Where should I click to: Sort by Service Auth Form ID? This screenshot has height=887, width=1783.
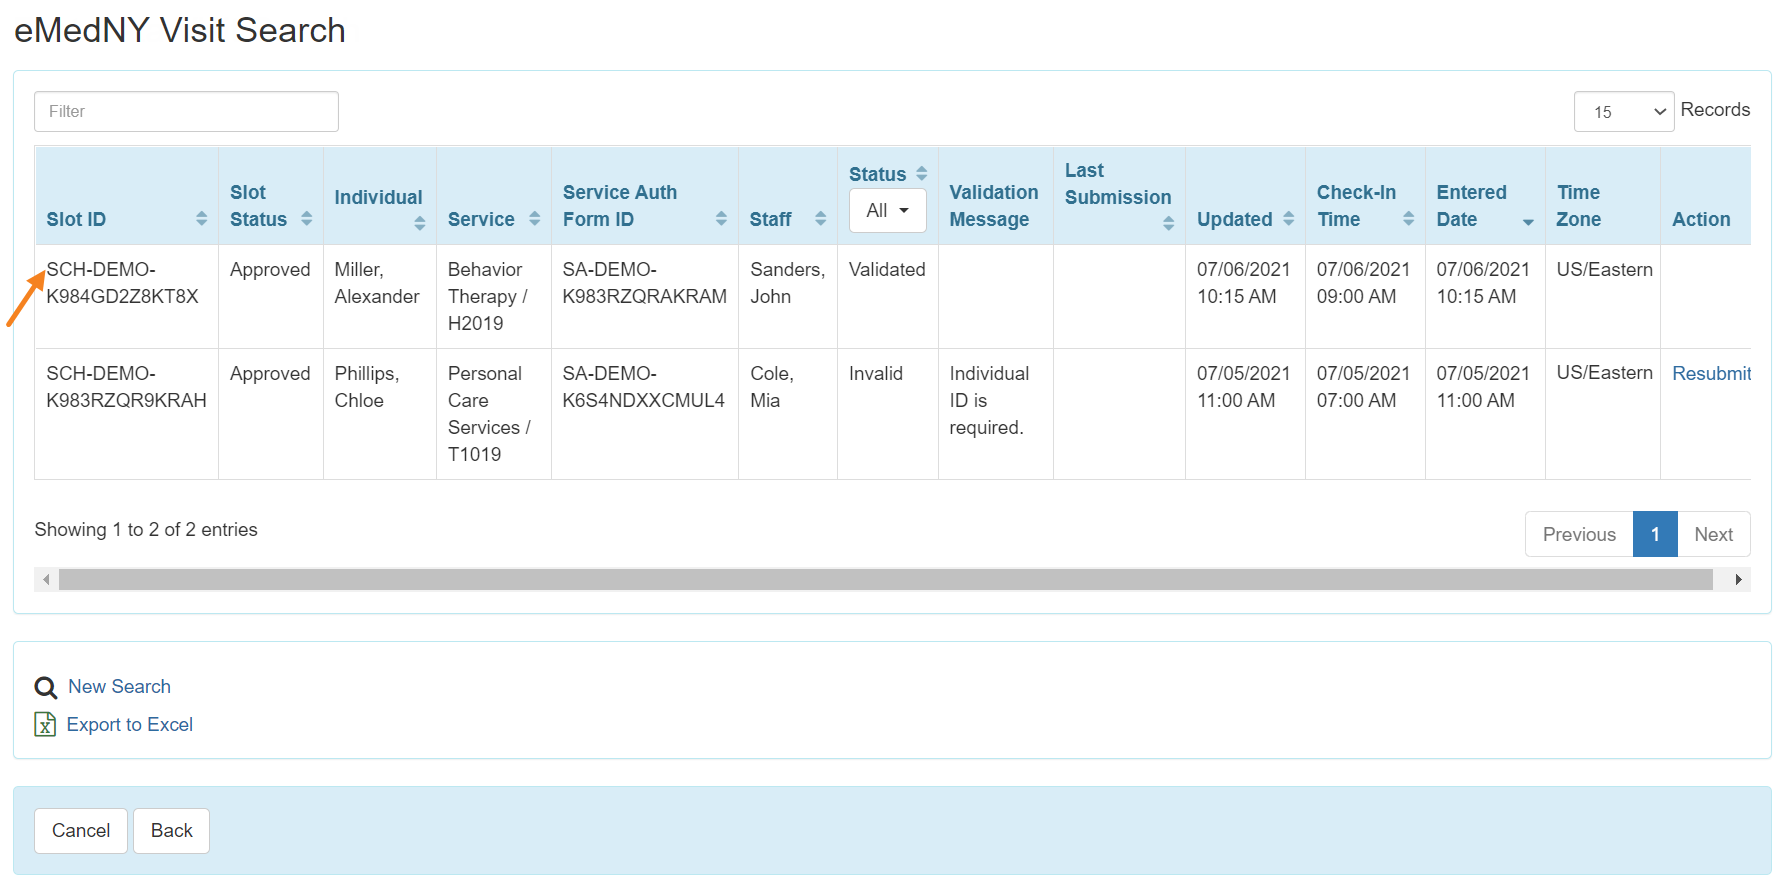coord(720,219)
